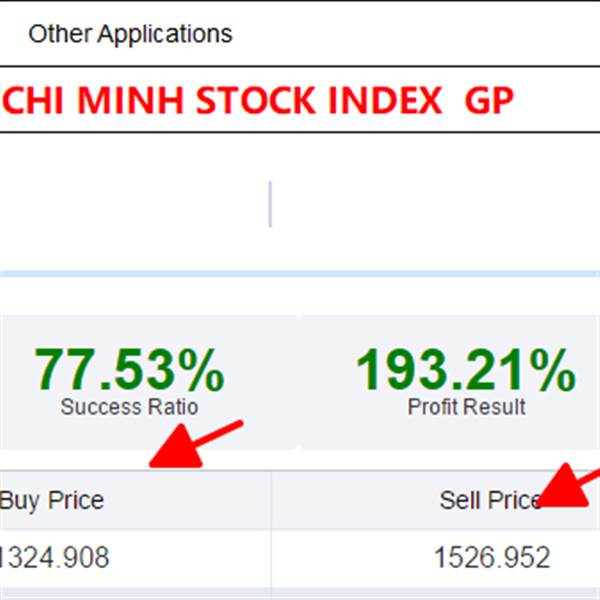Click blank area left of vertical splitter
This screenshot has height=600, width=600.
pos(134,204)
